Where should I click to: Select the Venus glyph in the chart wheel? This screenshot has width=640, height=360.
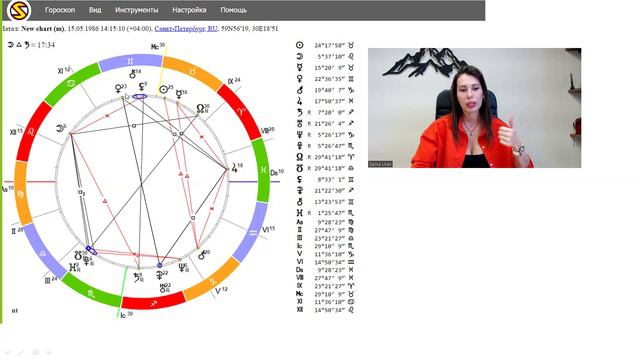tap(118, 89)
